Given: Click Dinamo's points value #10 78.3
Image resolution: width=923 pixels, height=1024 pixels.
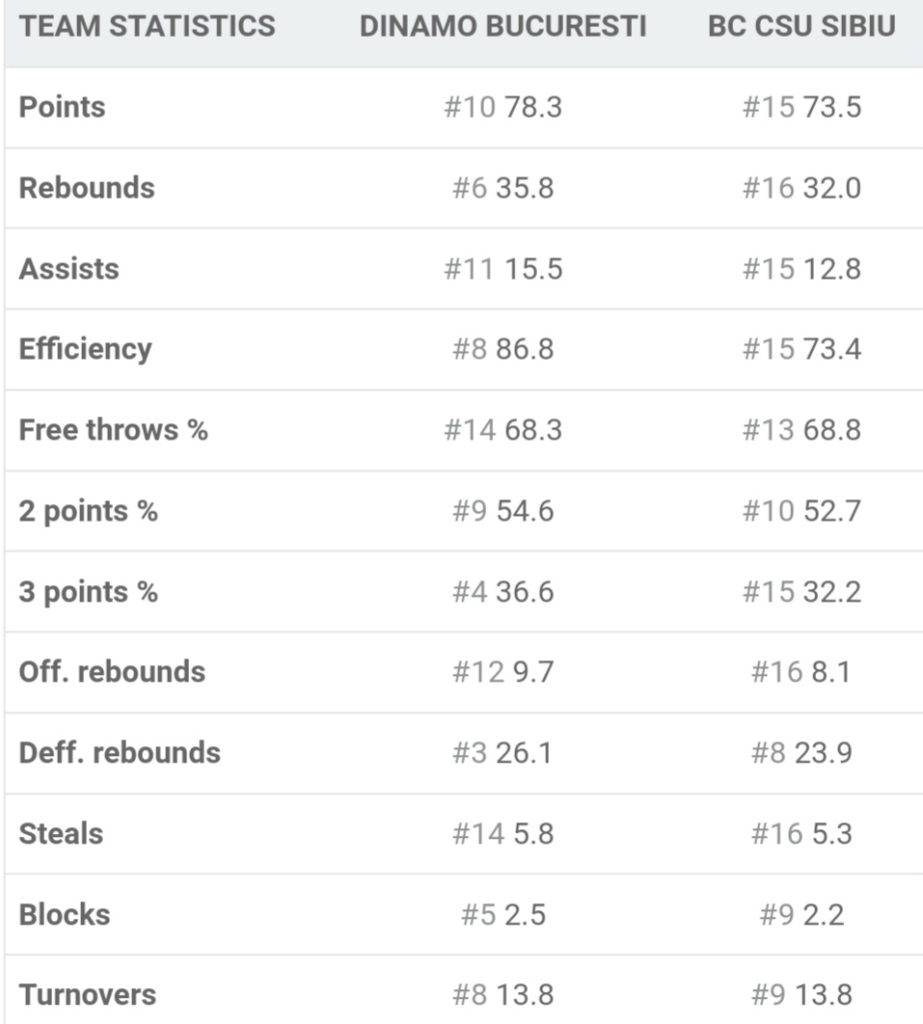Looking at the screenshot, I should [503, 107].
